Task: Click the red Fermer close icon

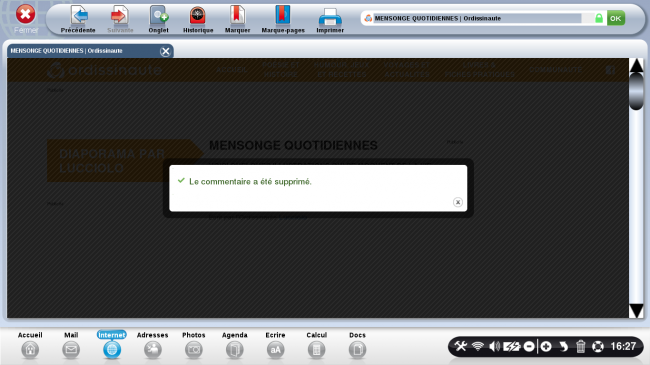Action: [25, 15]
